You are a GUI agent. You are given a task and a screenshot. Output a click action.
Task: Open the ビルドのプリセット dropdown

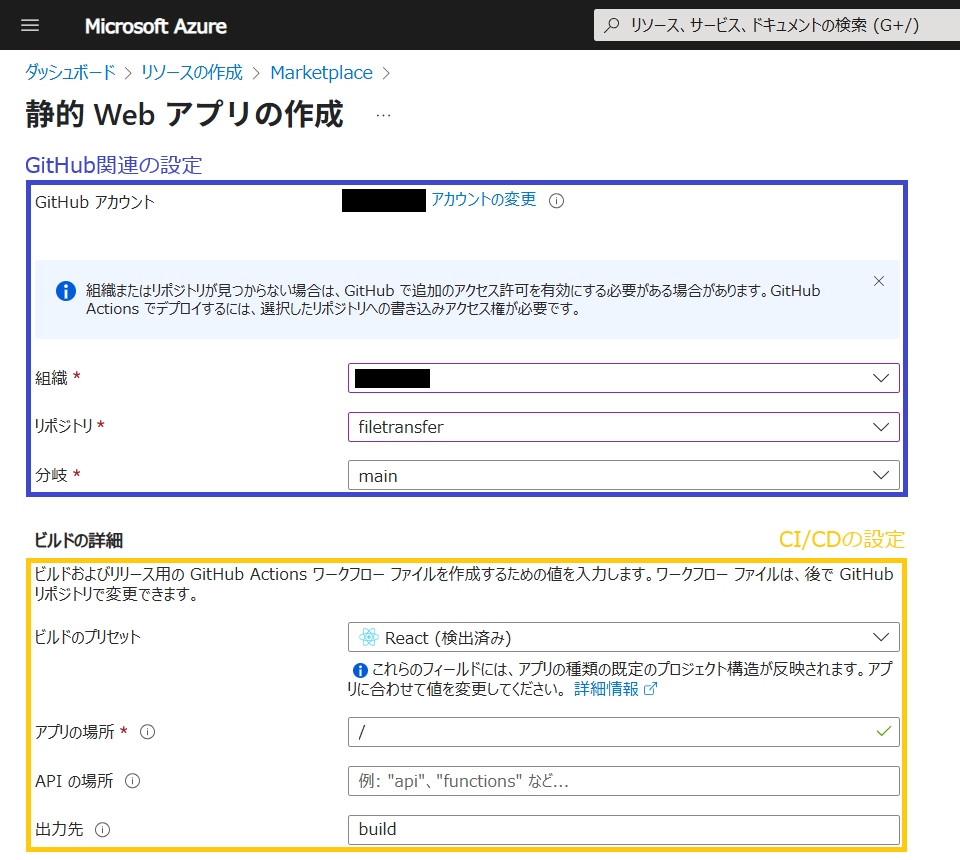623,637
